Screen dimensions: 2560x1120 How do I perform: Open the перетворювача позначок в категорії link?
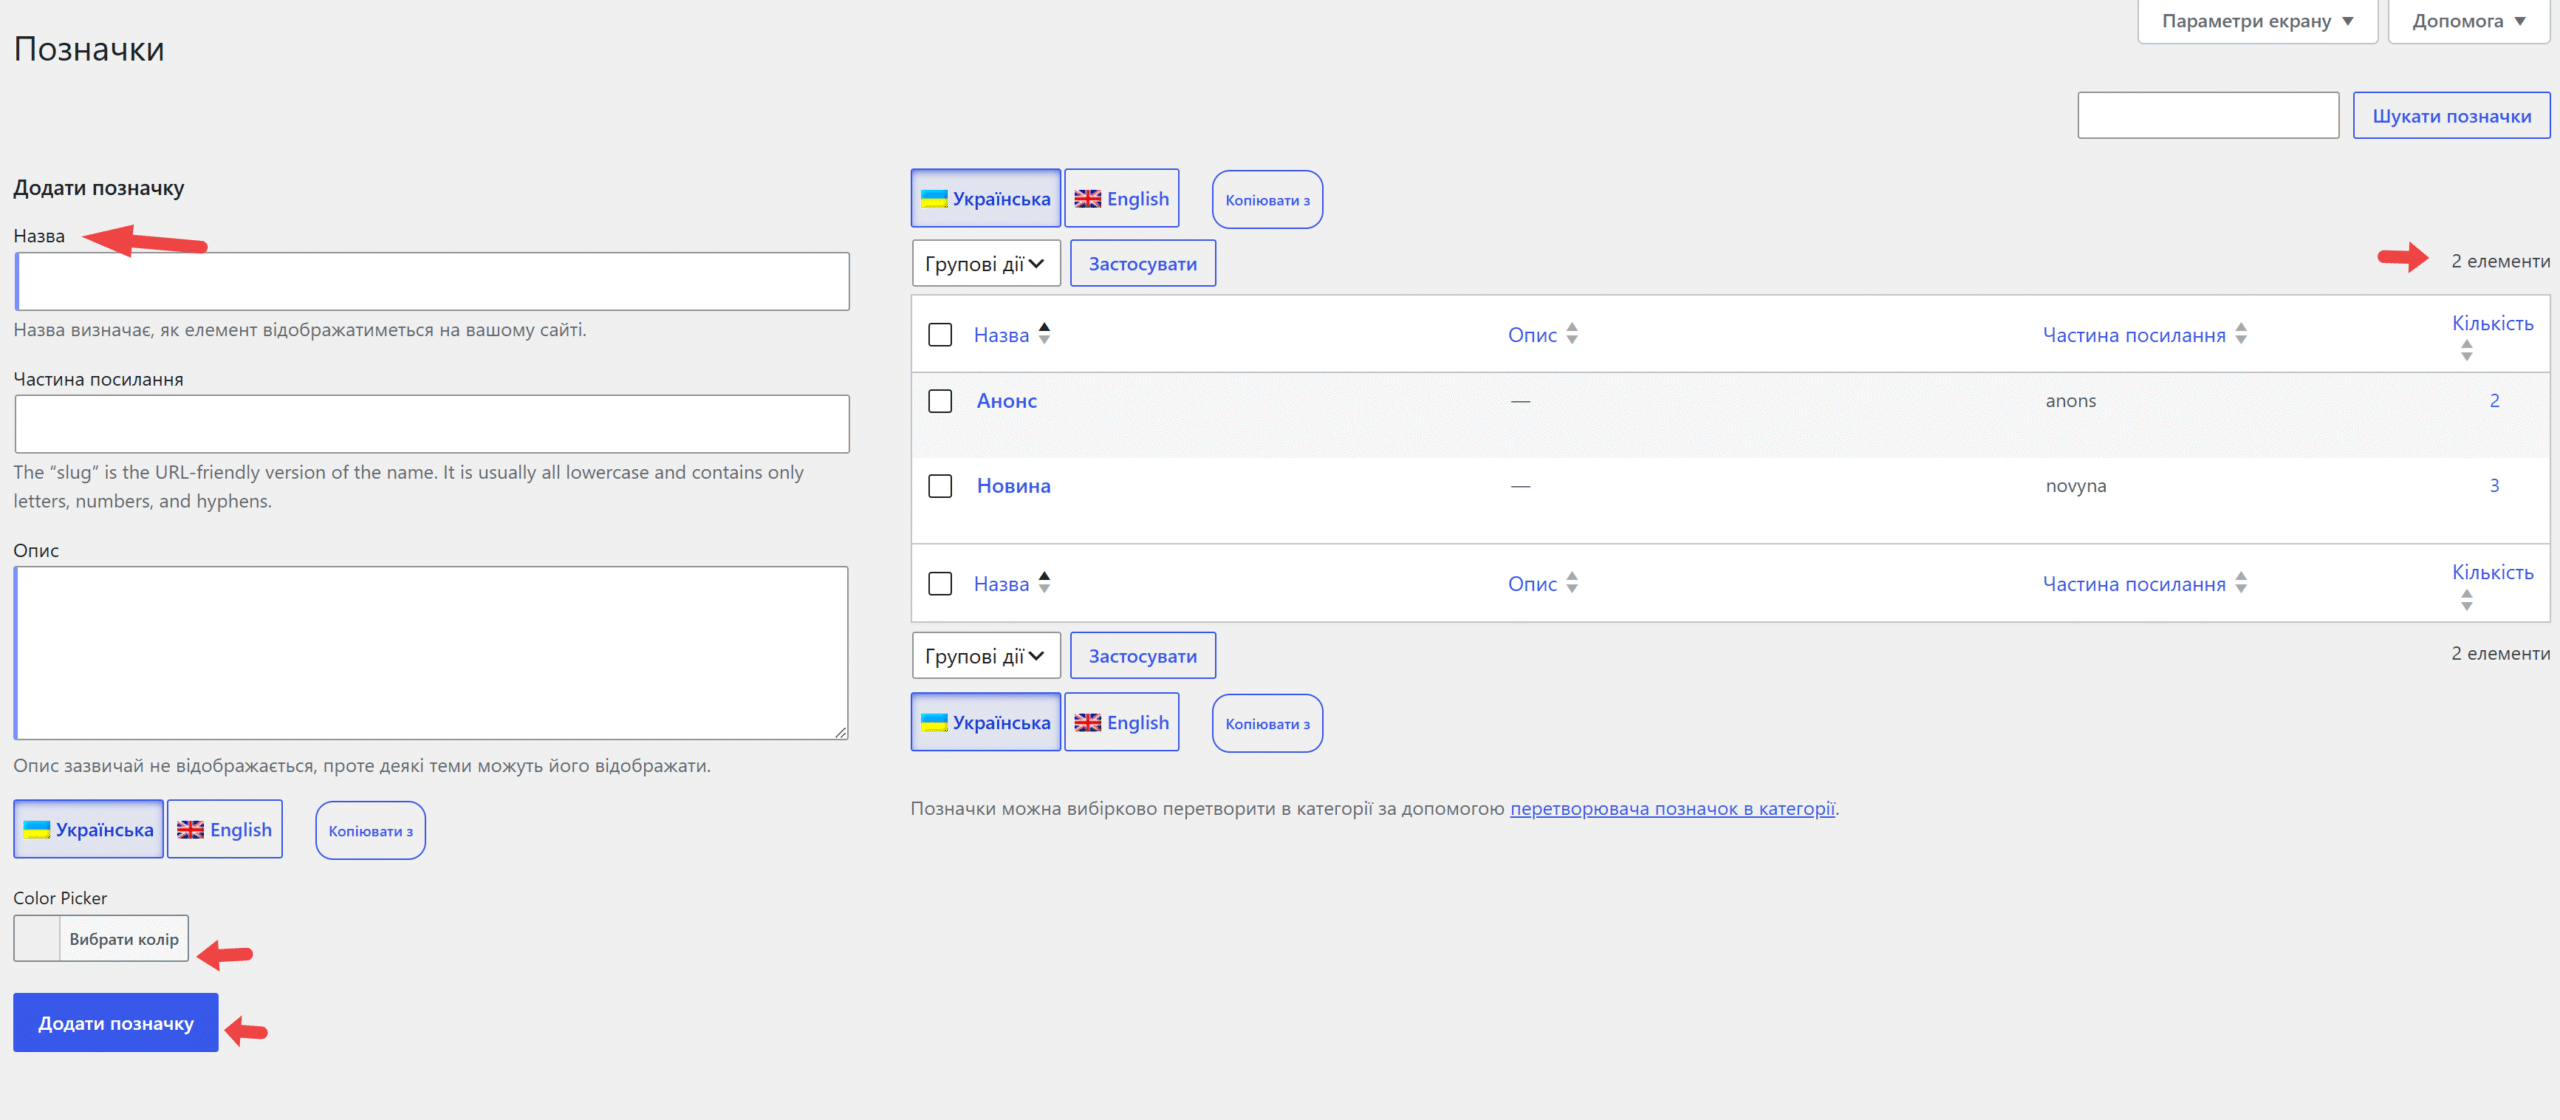pos(1672,808)
